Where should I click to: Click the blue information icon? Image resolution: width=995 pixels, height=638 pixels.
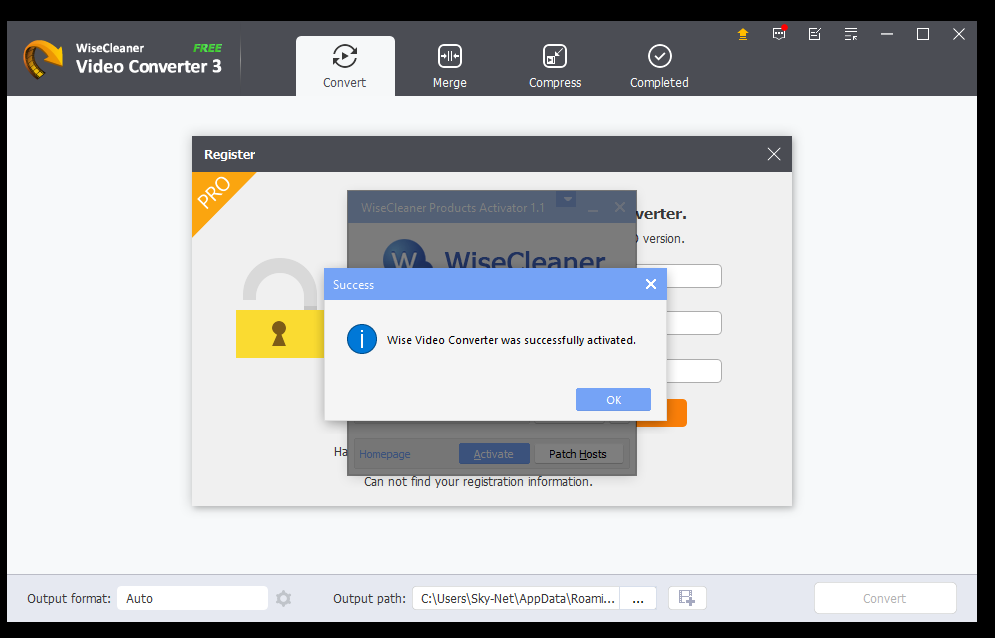(362, 339)
